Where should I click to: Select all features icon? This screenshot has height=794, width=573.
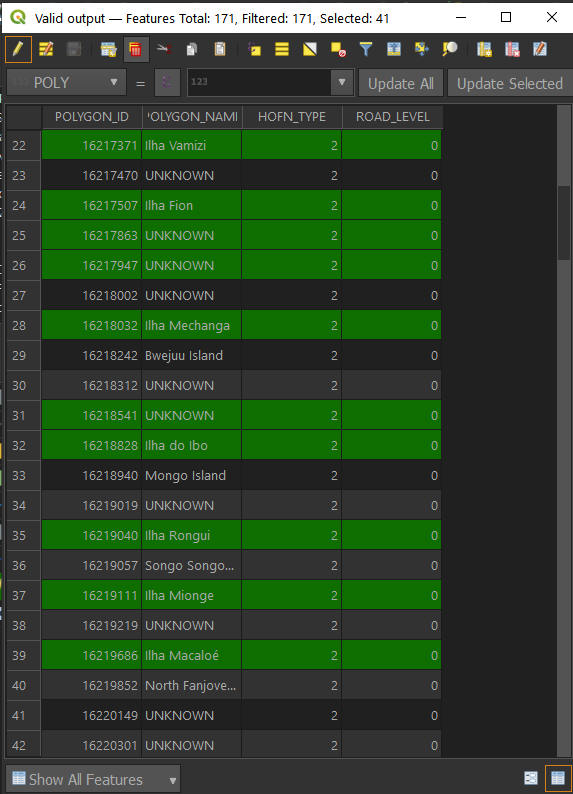(x=282, y=50)
